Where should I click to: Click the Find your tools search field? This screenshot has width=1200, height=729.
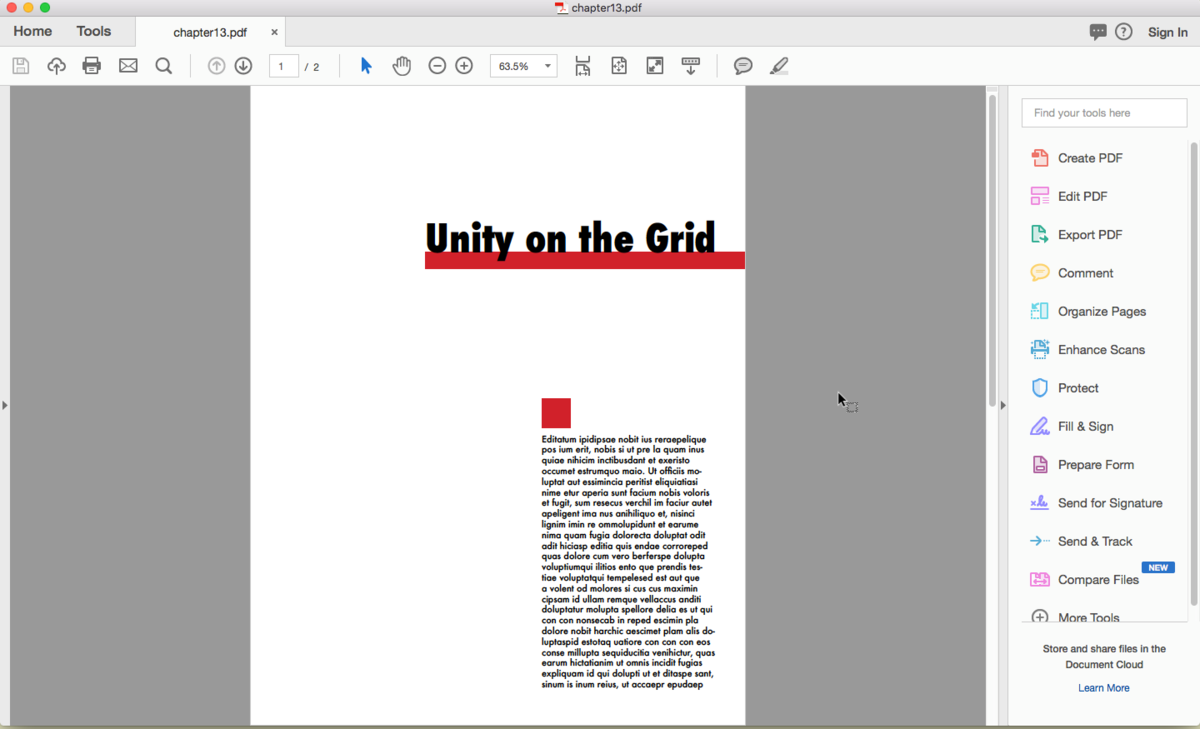pyautogui.click(x=1104, y=113)
